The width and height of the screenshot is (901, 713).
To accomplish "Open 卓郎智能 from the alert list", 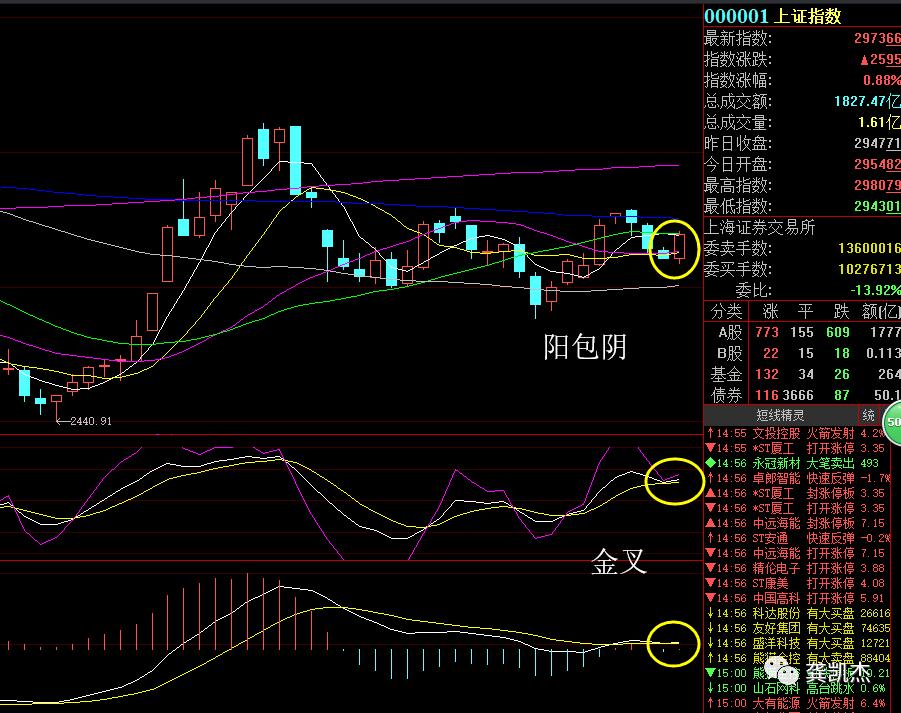I will (x=770, y=480).
